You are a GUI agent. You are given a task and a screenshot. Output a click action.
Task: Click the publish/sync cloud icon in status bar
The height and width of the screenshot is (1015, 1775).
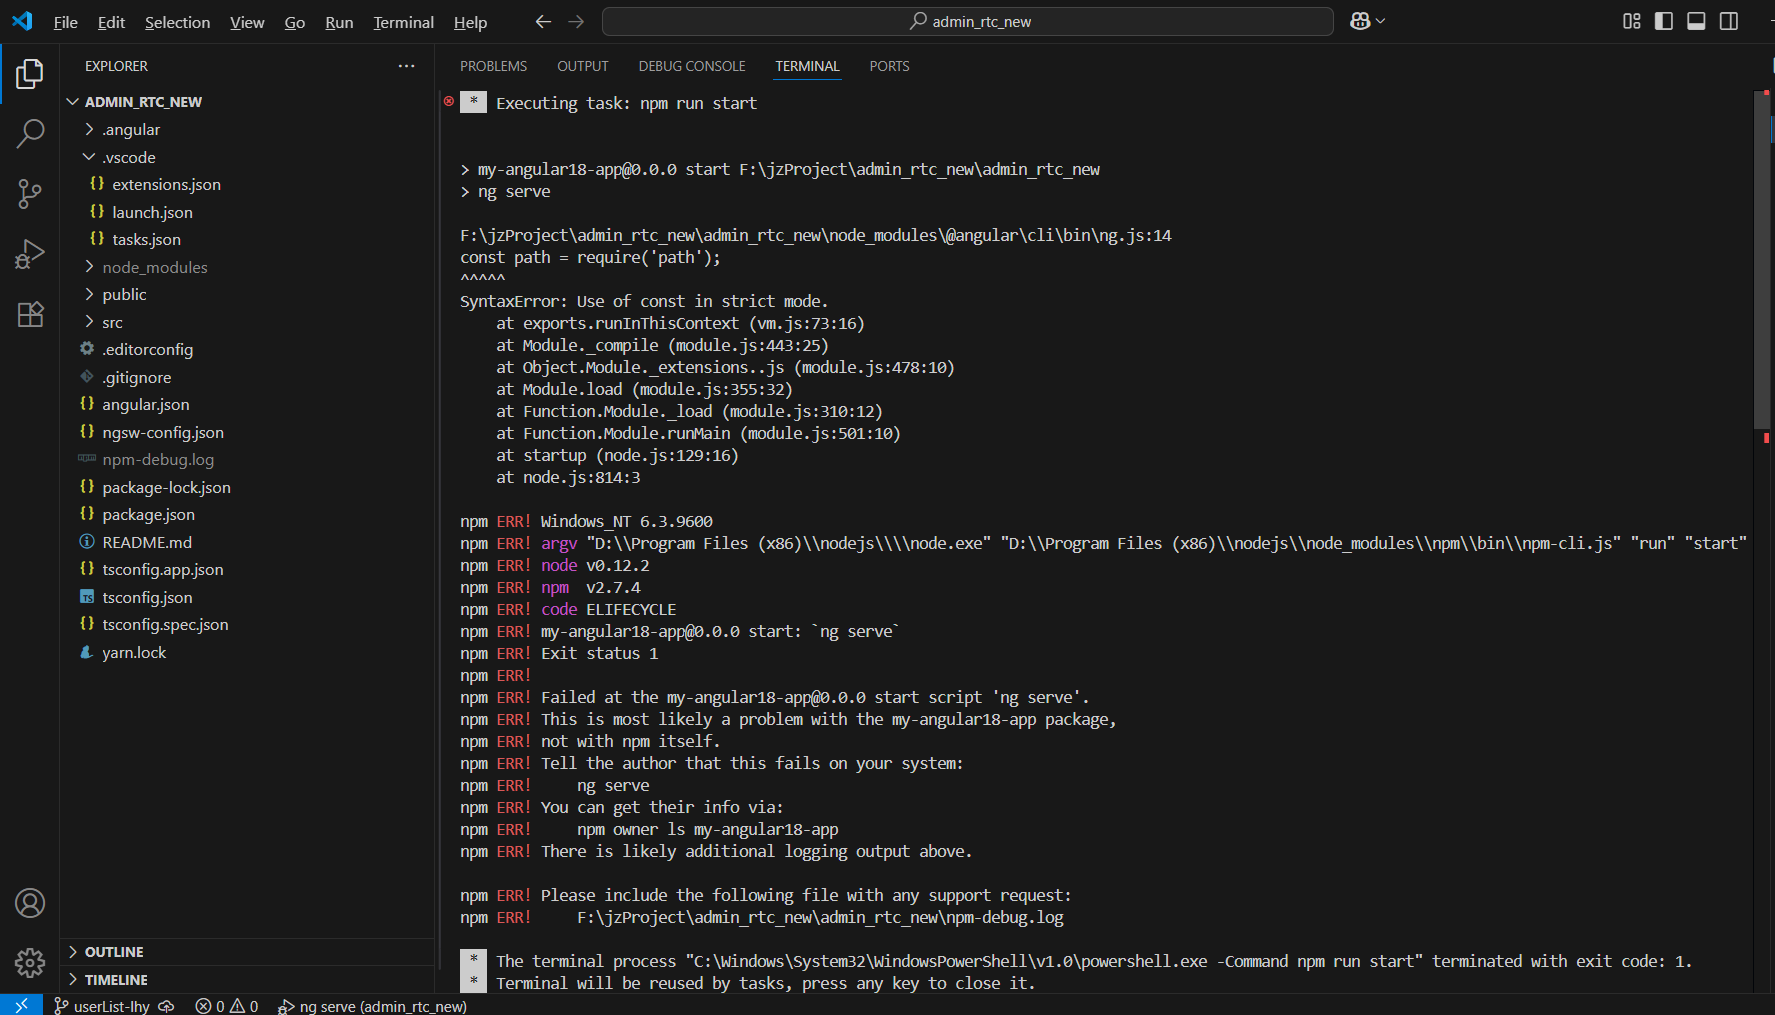(167, 1006)
